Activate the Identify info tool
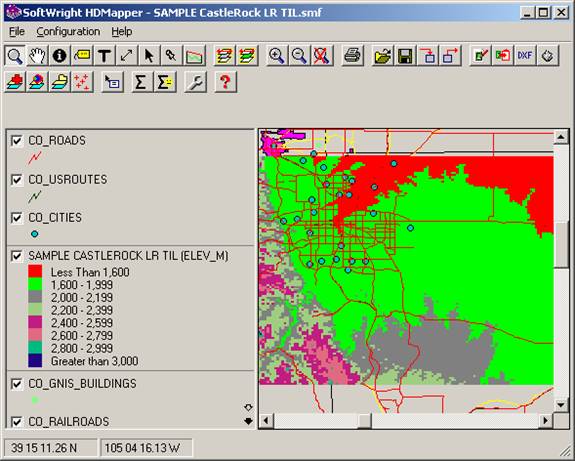Viewport: 575px width, 461px height. point(59,56)
